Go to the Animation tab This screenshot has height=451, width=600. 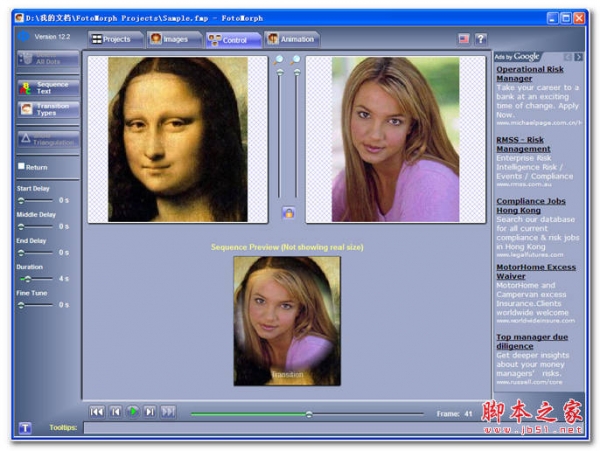click(x=292, y=39)
